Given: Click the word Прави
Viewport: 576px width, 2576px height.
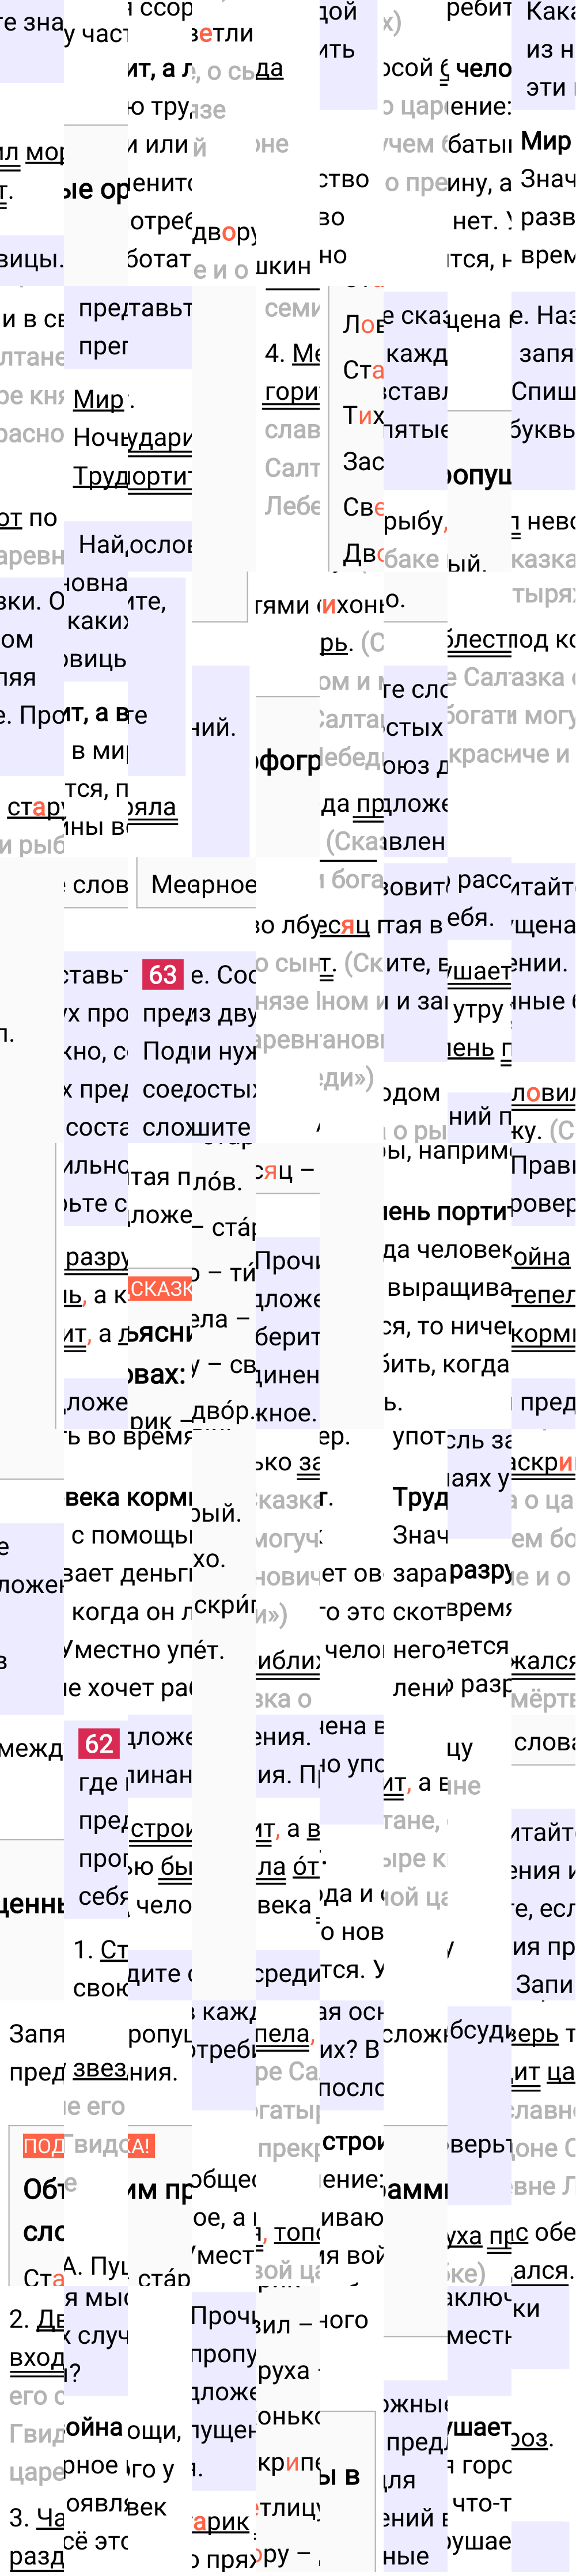Looking at the screenshot, I should [x=543, y=1165].
